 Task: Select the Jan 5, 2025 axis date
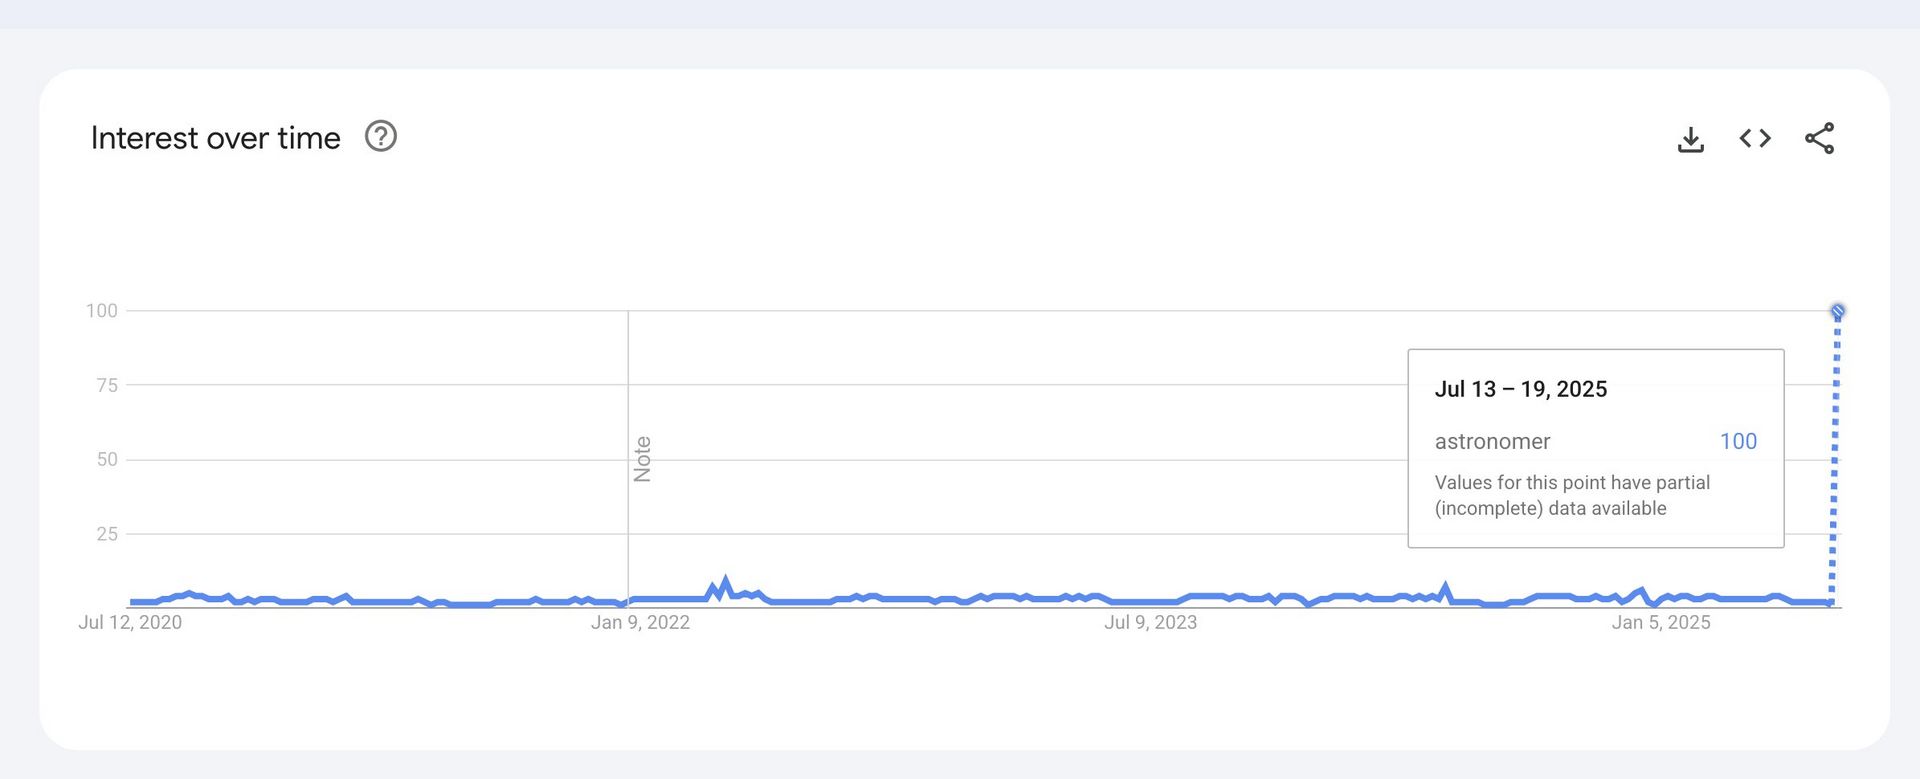[x=1661, y=622]
